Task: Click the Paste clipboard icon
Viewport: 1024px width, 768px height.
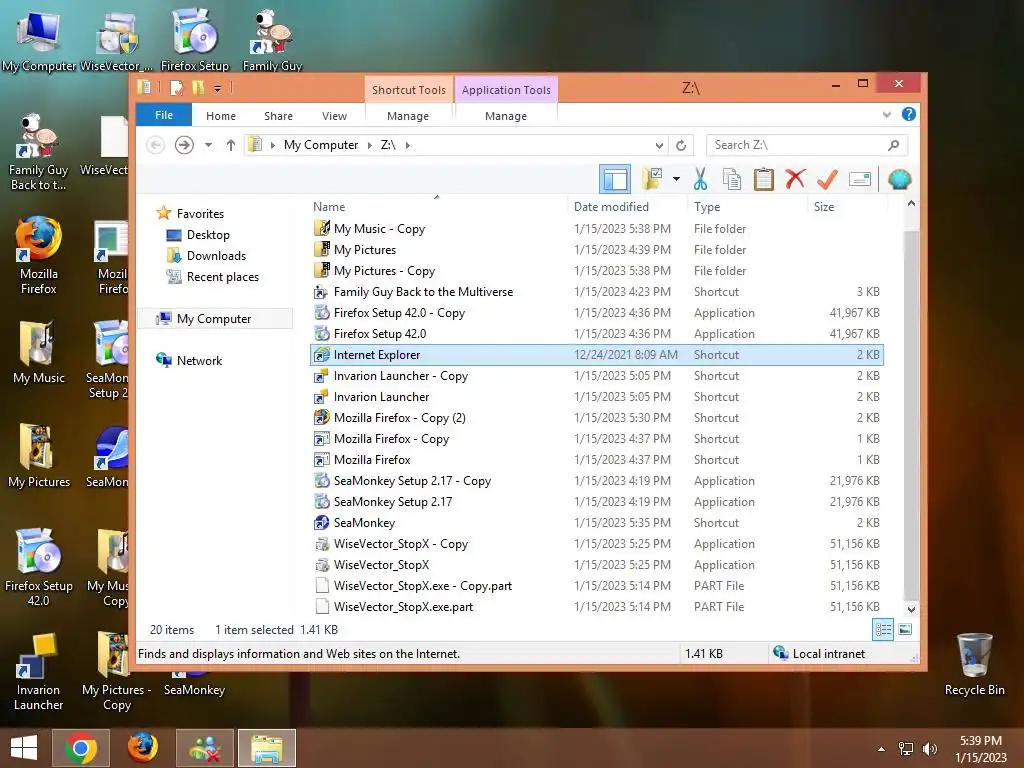Action: coord(763,178)
